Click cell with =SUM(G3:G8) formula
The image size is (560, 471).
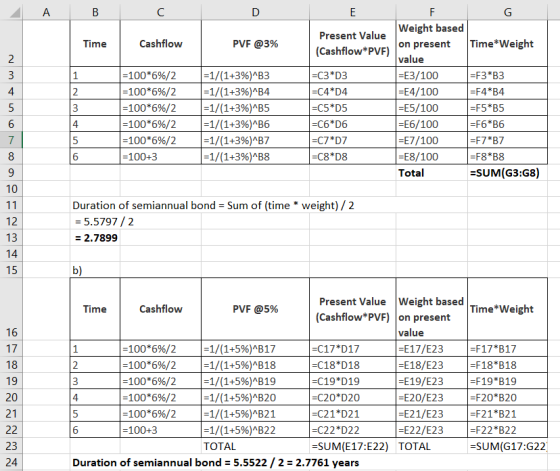[508, 173]
